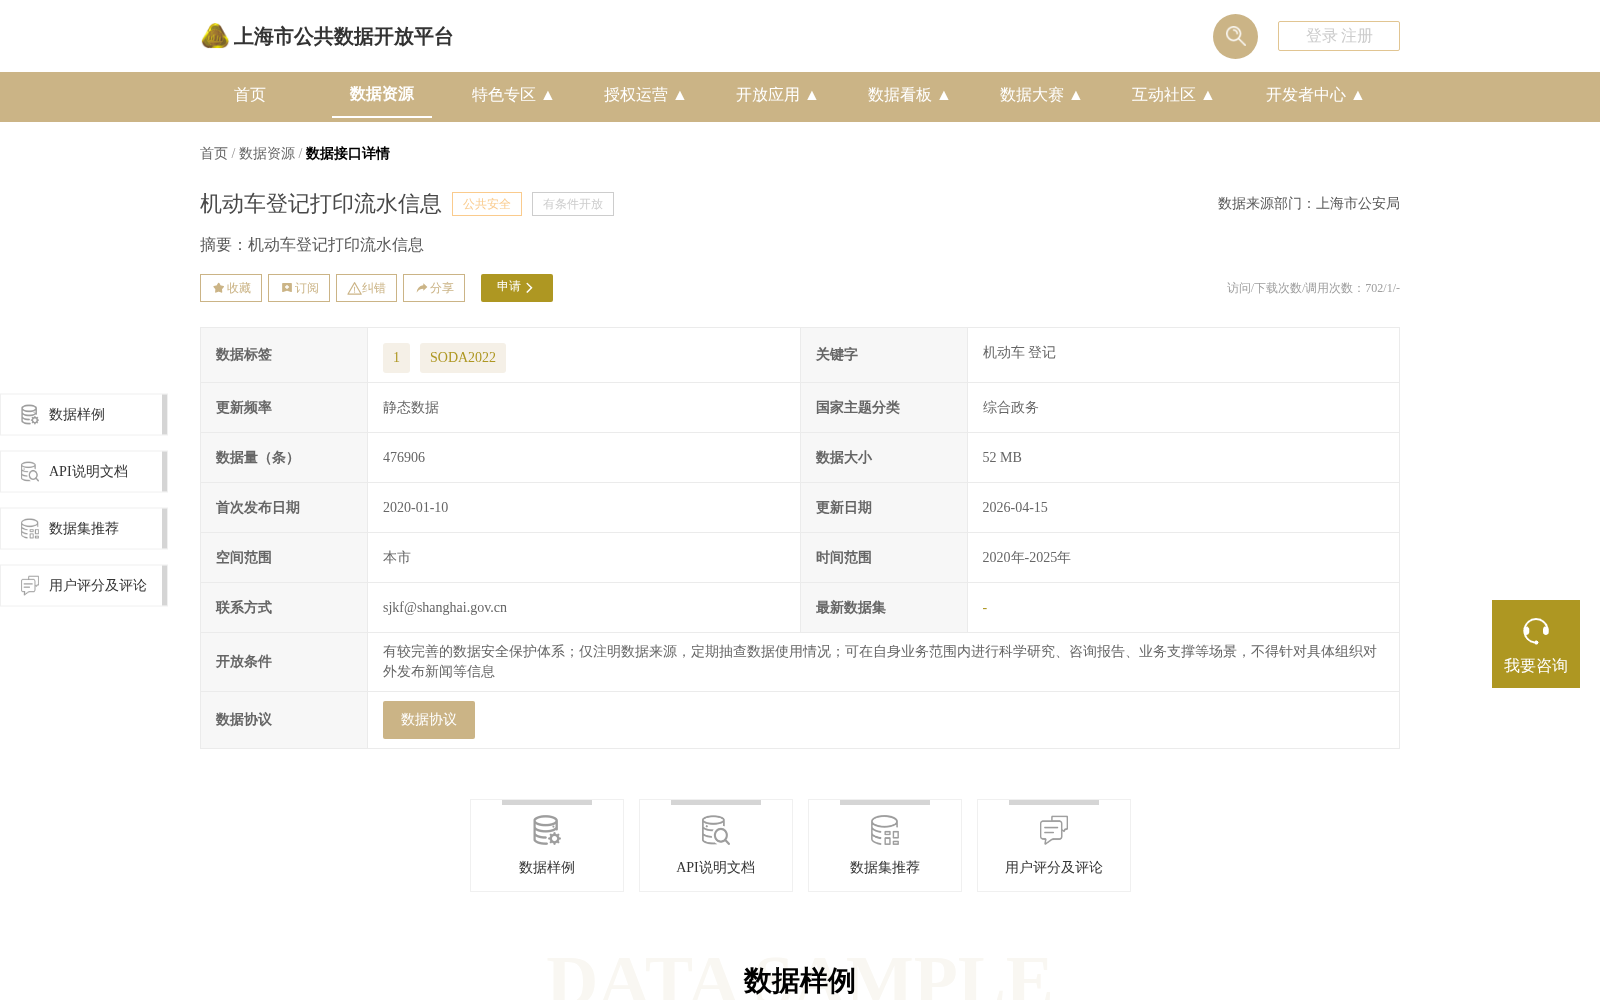The image size is (1600, 1000).
Task: Click the 分享 share button
Action: click(x=434, y=288)
